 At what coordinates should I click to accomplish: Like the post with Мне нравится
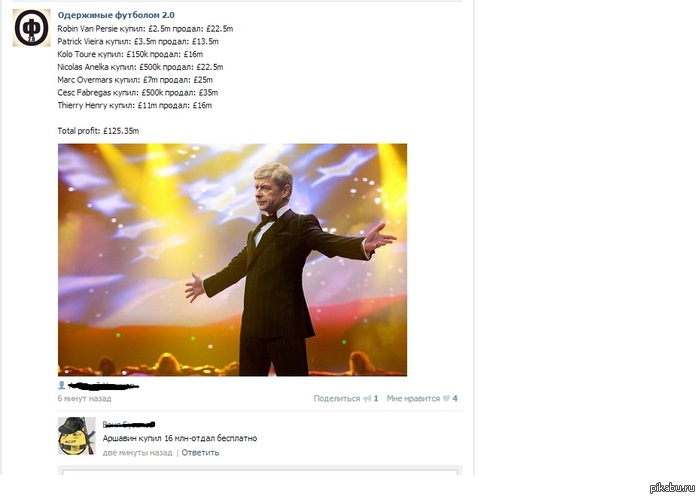click(x=413, y=399)
